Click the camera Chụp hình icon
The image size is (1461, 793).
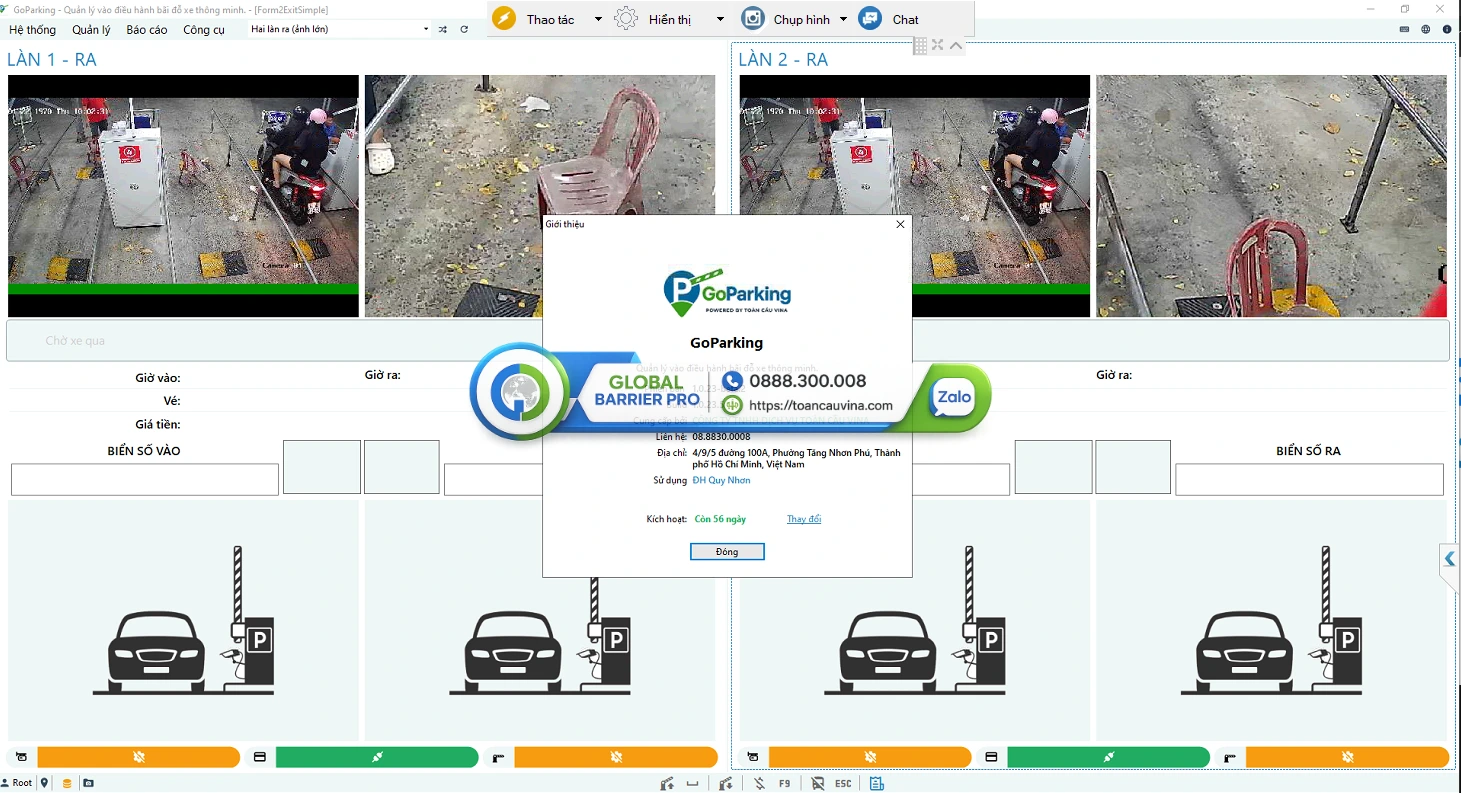tap(752, 19)
